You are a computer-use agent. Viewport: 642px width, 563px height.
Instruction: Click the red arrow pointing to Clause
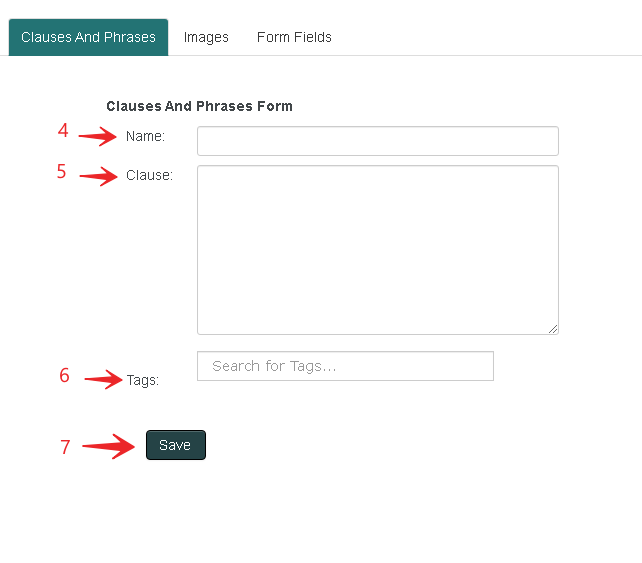coord(99,177)
